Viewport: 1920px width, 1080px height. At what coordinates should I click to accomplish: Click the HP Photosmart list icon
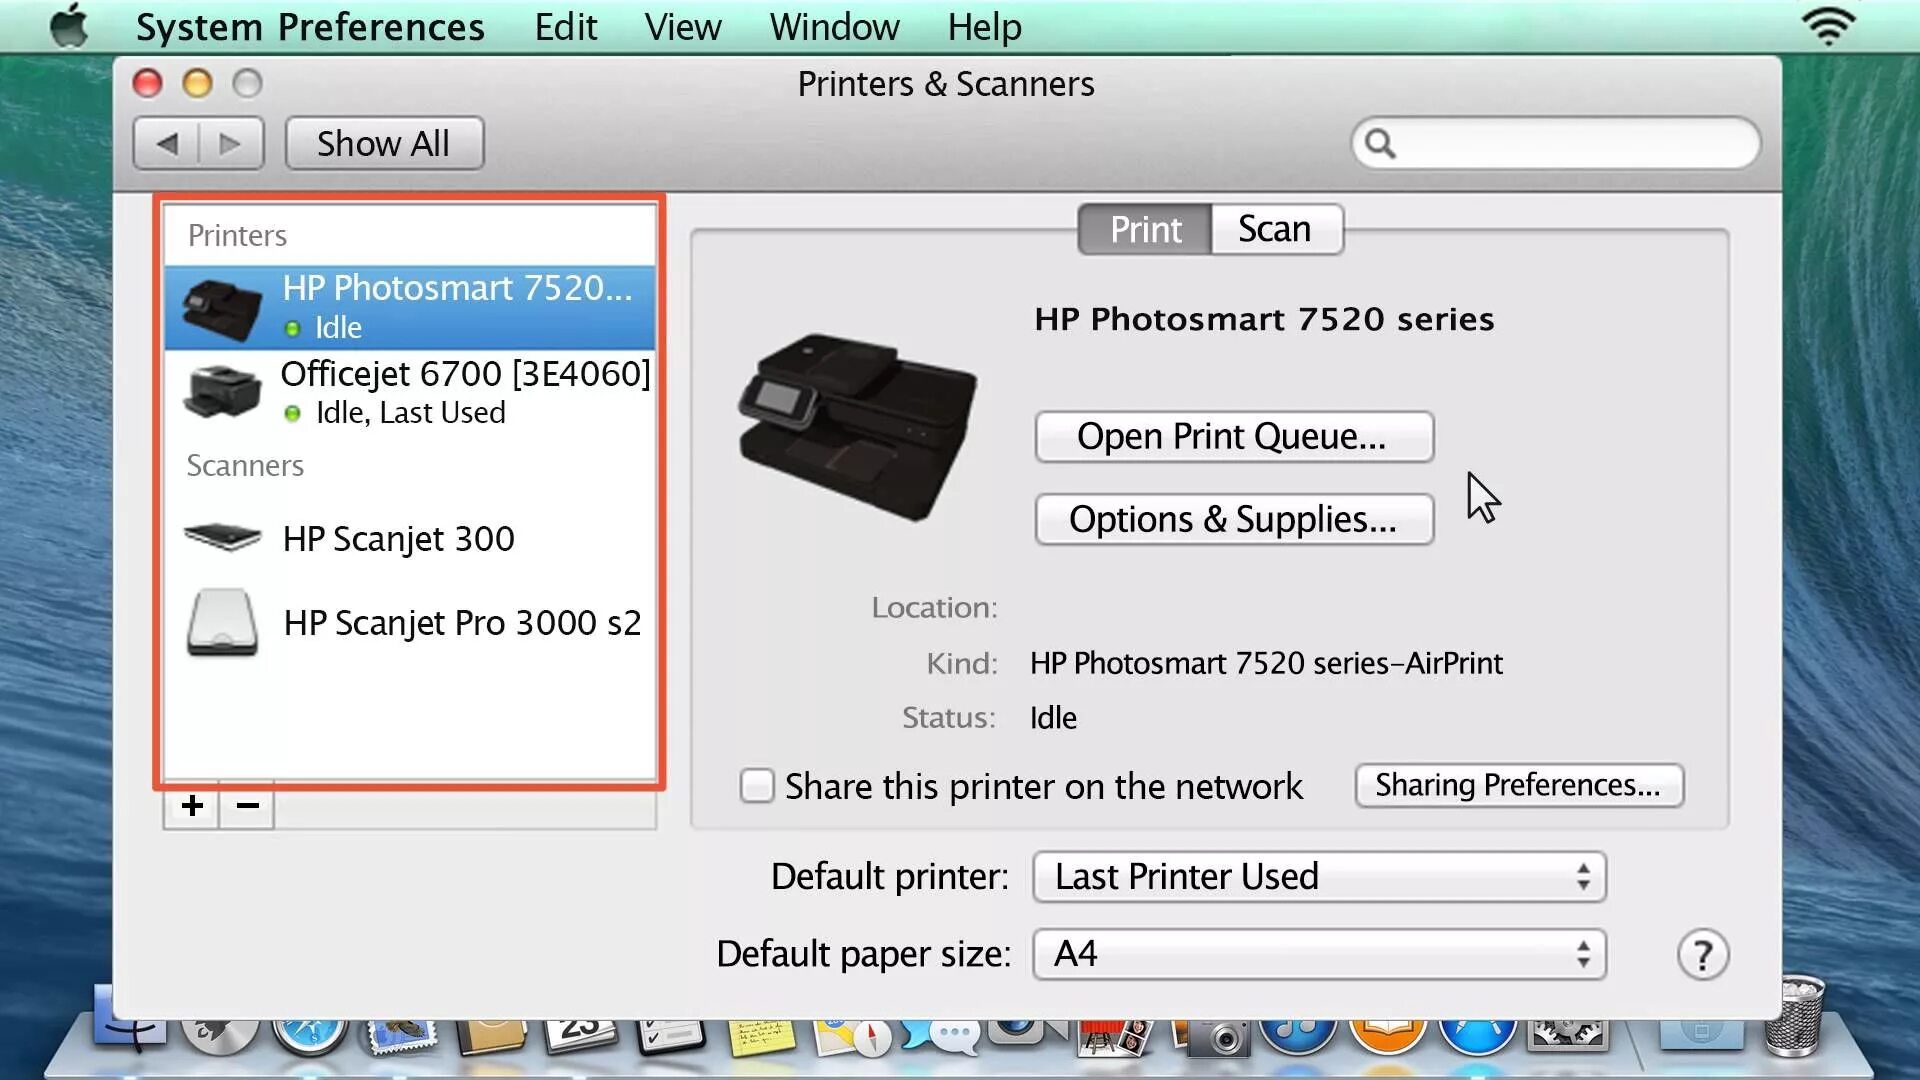tap(222, 308)
